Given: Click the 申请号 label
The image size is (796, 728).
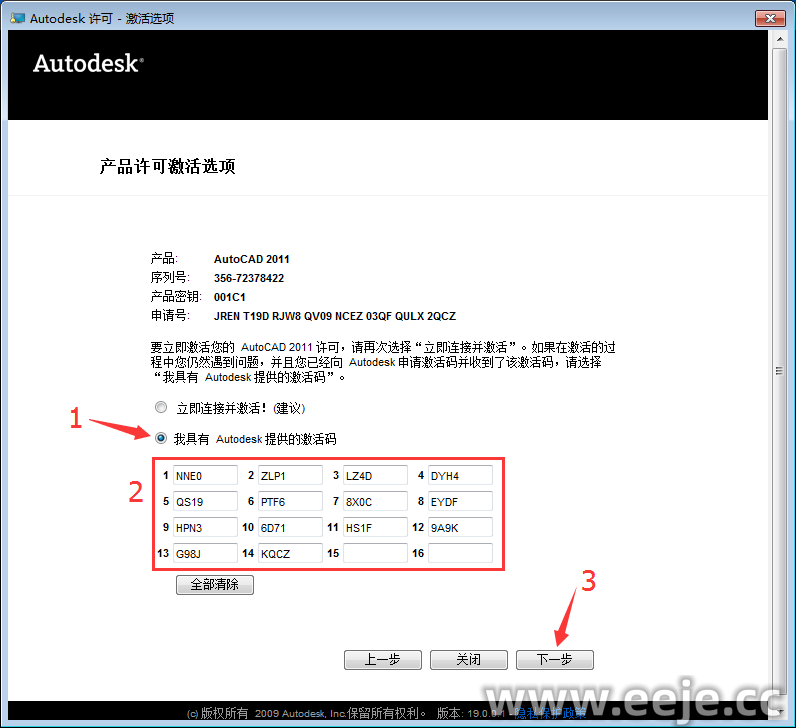Looking at the screenshot, I should pos(170,315).
